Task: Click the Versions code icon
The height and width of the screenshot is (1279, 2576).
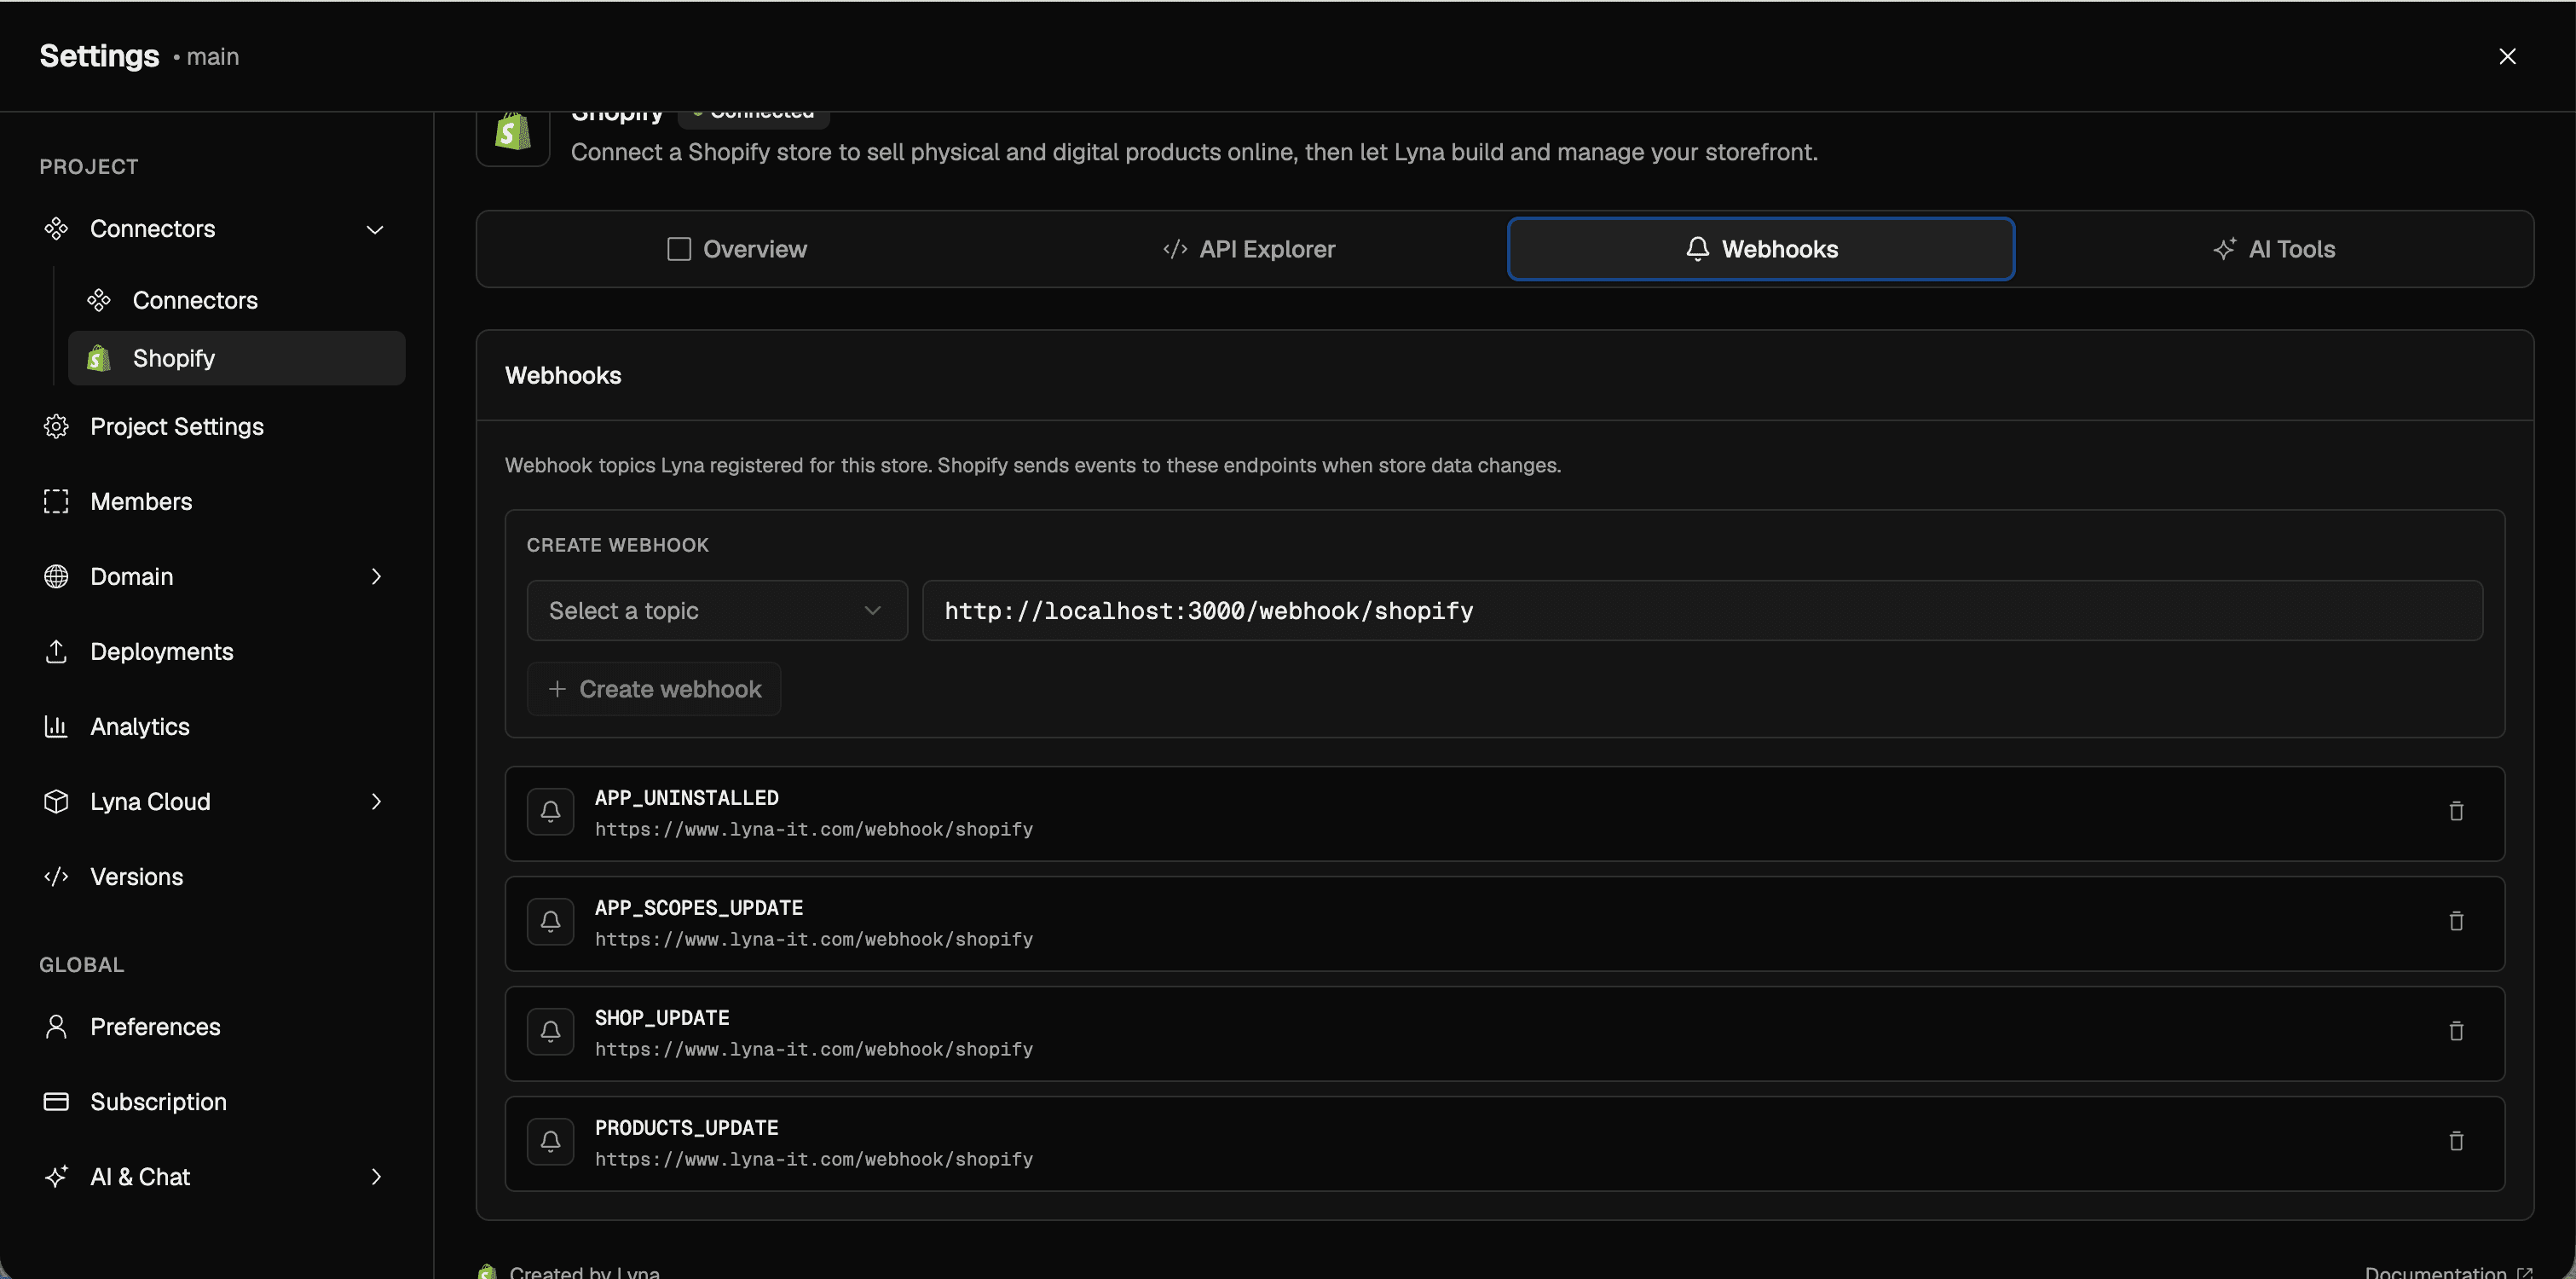Action: tap(56, 877)
